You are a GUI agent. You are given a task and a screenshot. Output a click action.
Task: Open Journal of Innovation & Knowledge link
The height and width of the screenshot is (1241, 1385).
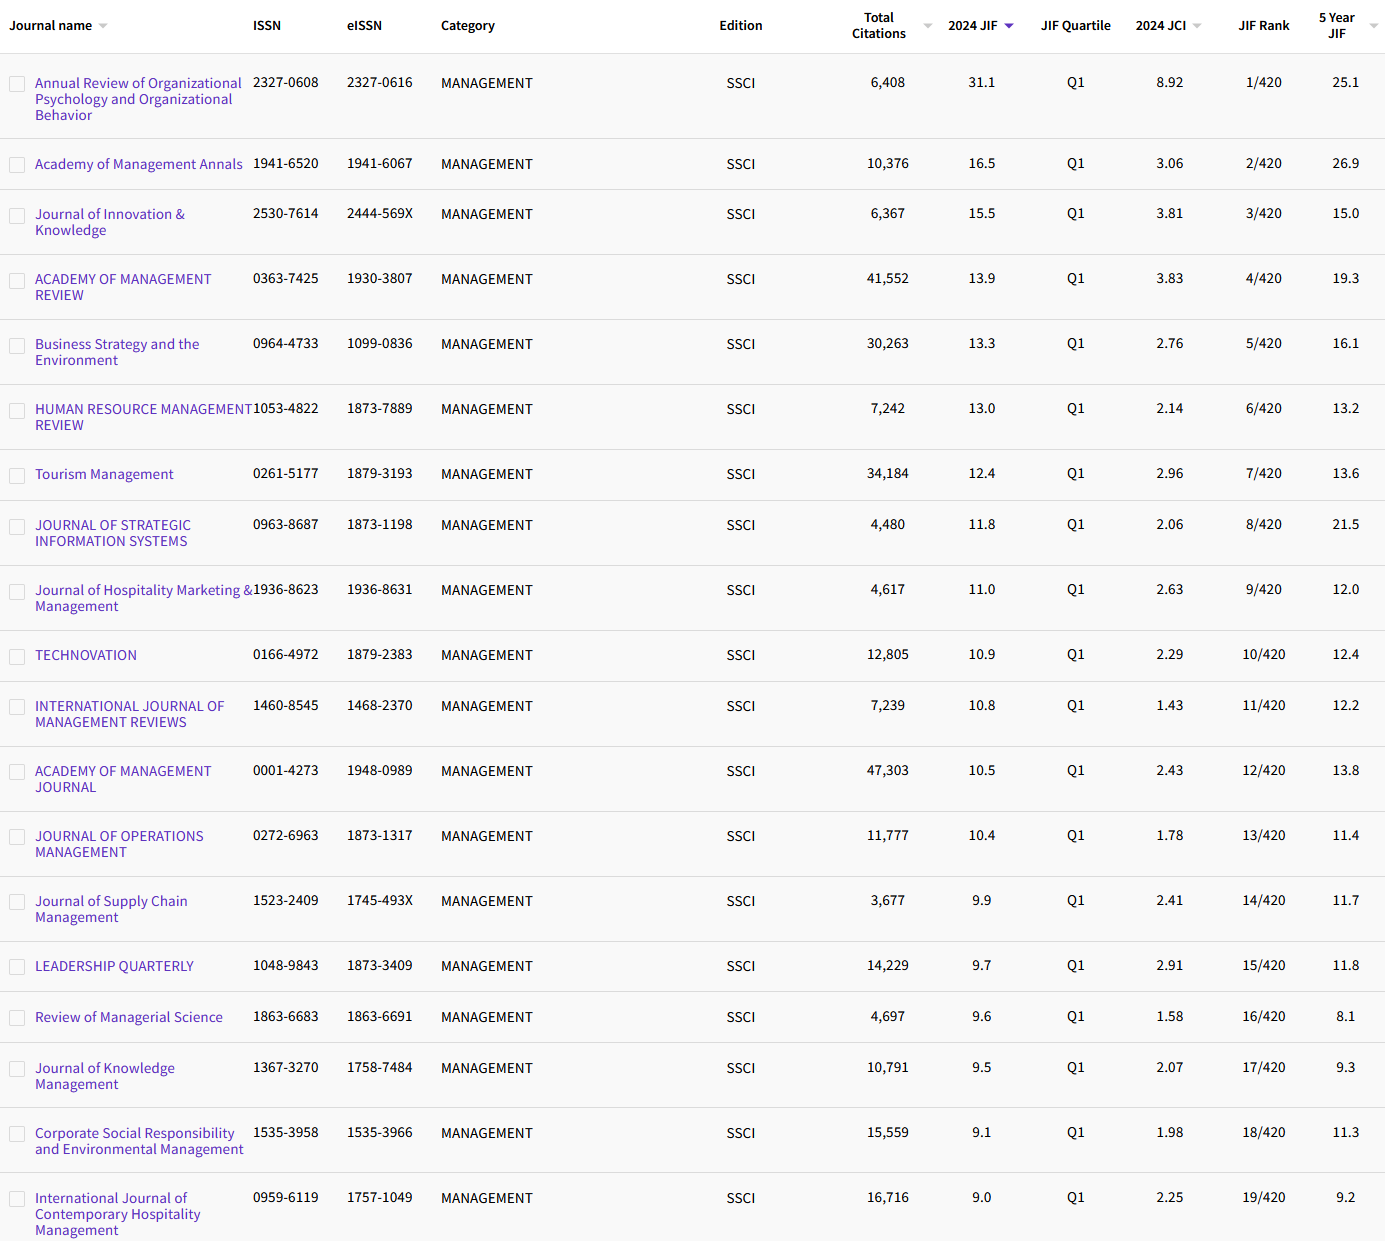tap(110, 222)
